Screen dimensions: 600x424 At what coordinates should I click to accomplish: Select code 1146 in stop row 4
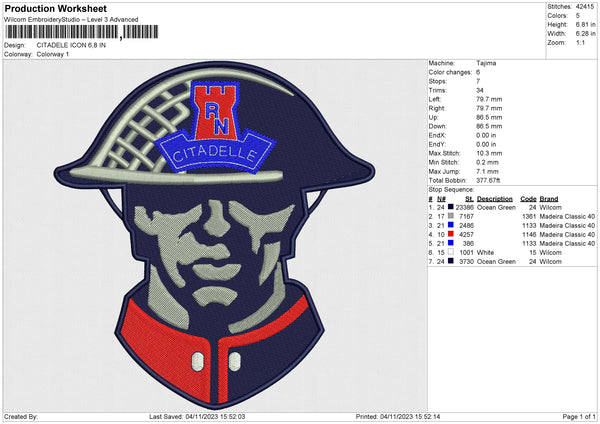[x=529, y=235]
